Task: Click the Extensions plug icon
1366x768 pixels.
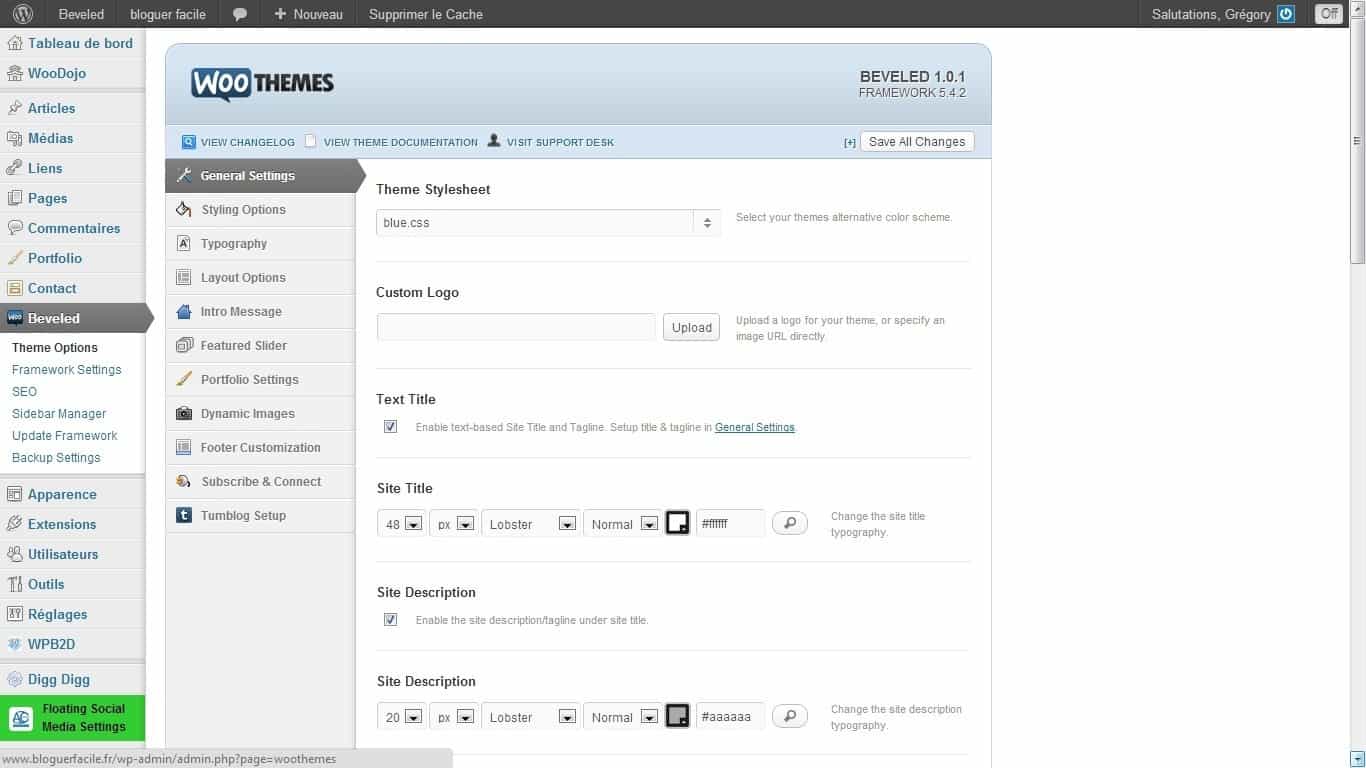Action: pos(15,524)
